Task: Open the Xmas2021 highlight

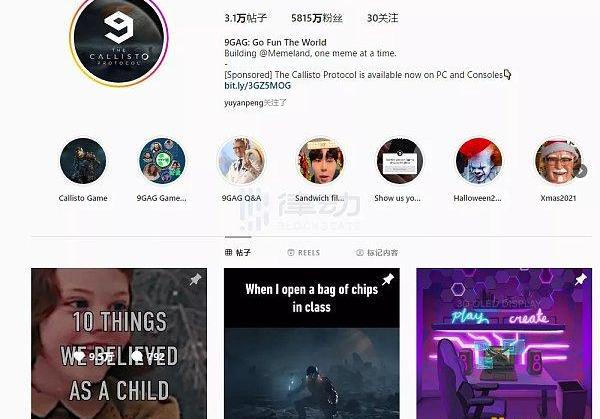Action: pos(558,161)
